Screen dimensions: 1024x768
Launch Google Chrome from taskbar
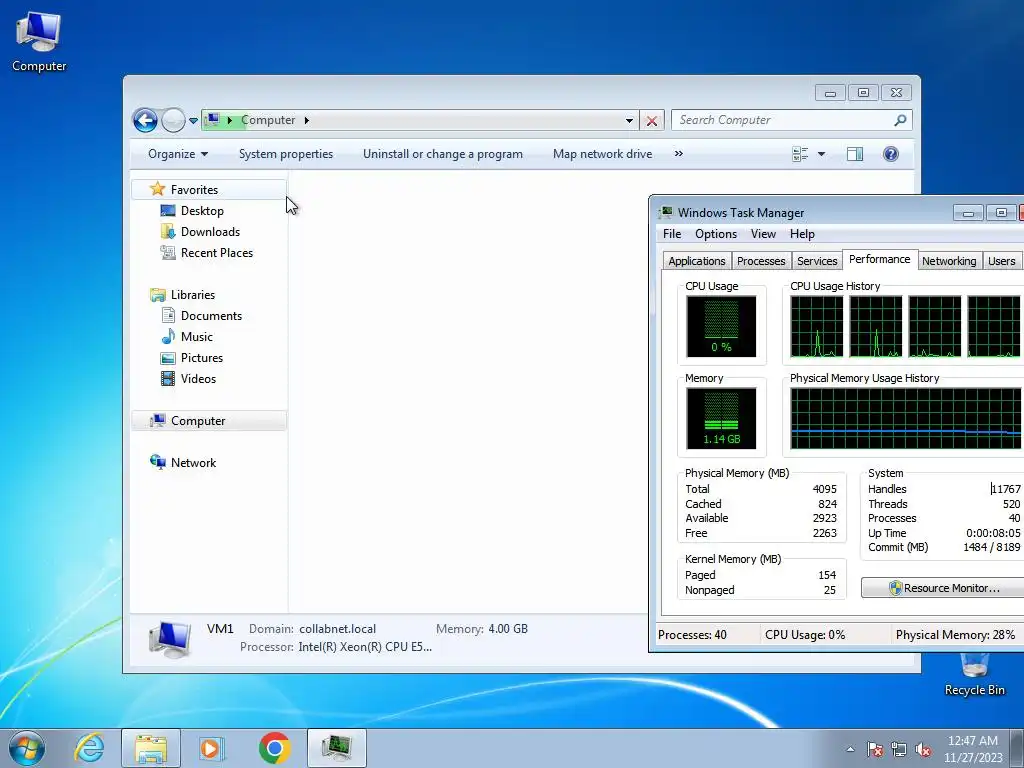(x=274, y=748)
